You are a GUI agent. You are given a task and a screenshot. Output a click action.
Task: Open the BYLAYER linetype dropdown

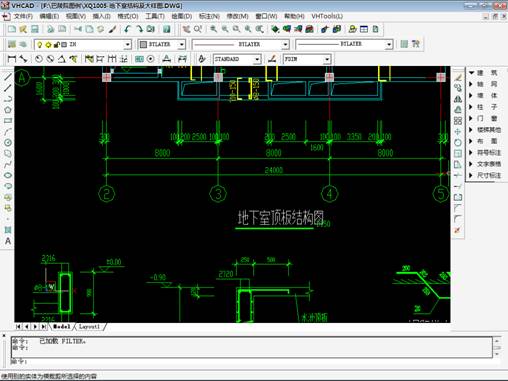click(x=240, y=44)
